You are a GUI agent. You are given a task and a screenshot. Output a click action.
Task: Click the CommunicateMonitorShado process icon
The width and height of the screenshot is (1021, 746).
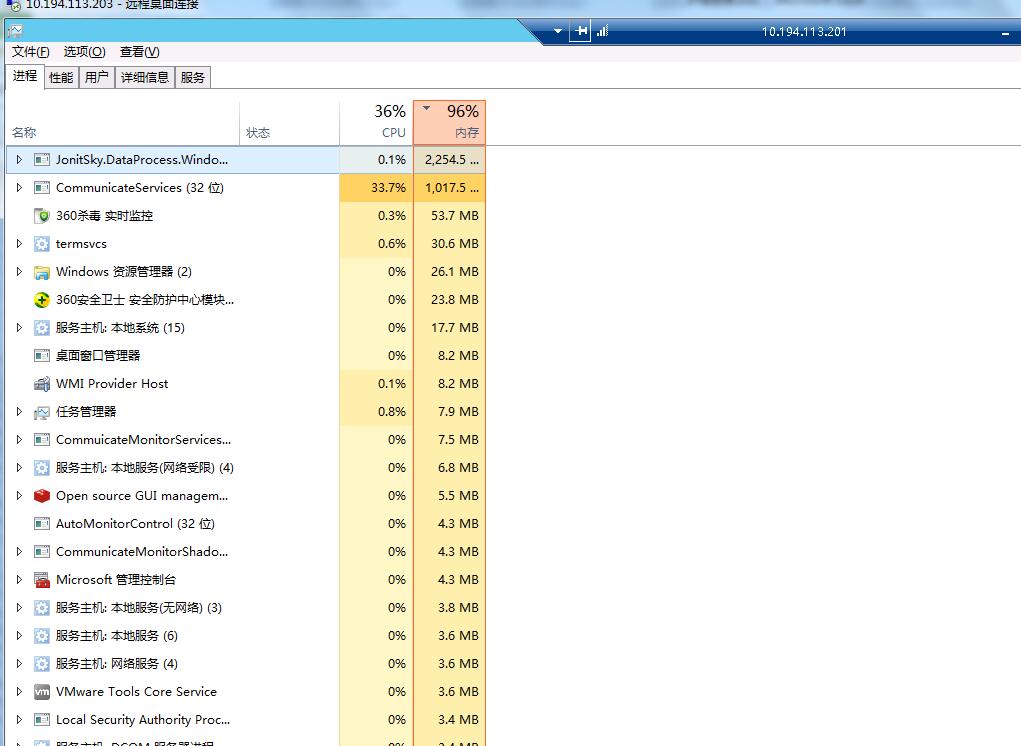[x=42, y=551]
